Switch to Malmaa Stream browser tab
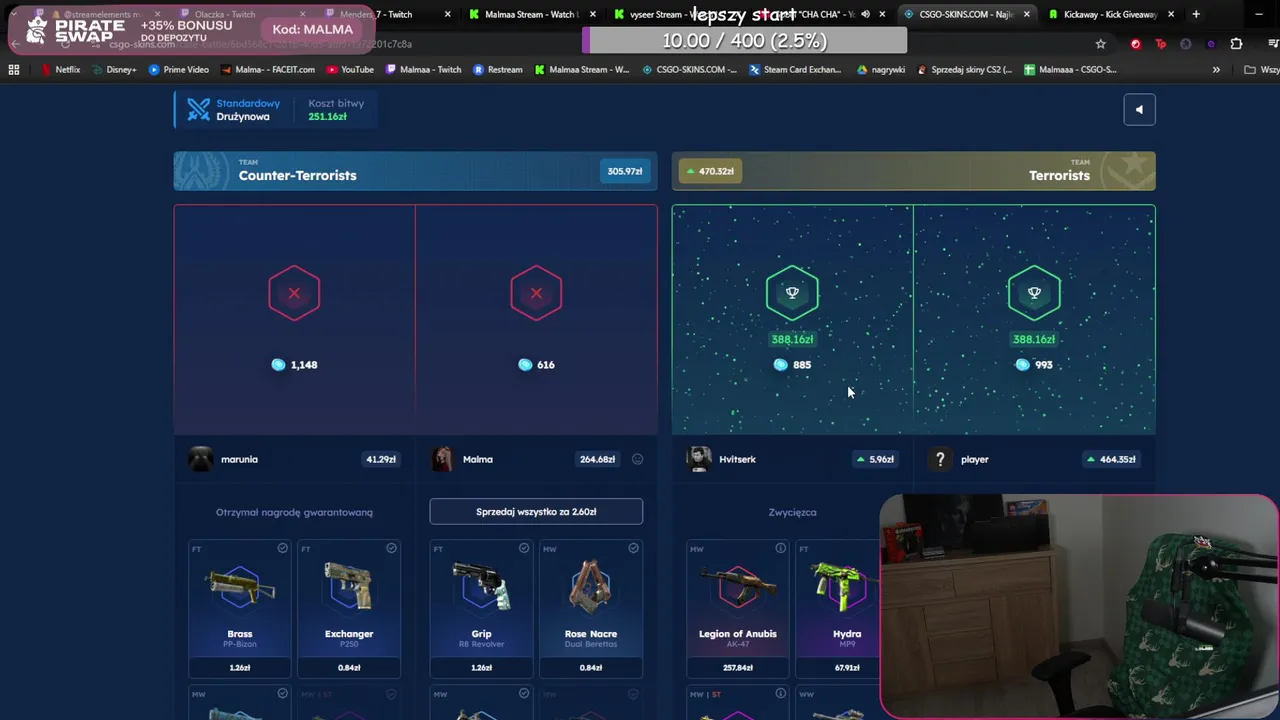Image resolution: width=1280 pixels, height=720 pixels. [x=523, y=14]
